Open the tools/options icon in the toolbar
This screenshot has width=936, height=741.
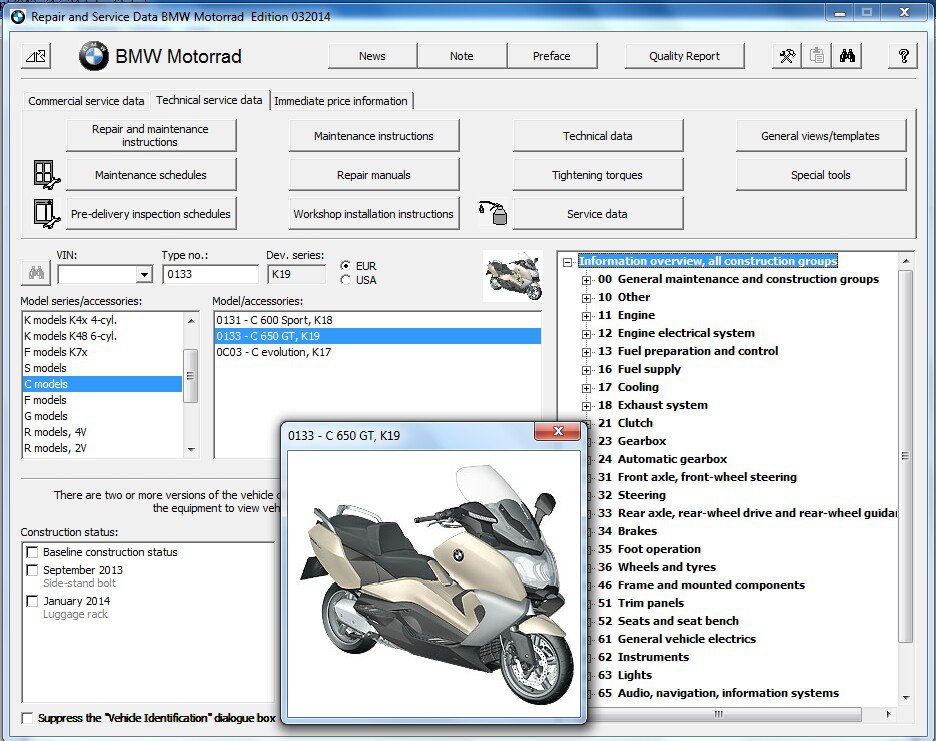pyautogui.click(x=787, y=56)
